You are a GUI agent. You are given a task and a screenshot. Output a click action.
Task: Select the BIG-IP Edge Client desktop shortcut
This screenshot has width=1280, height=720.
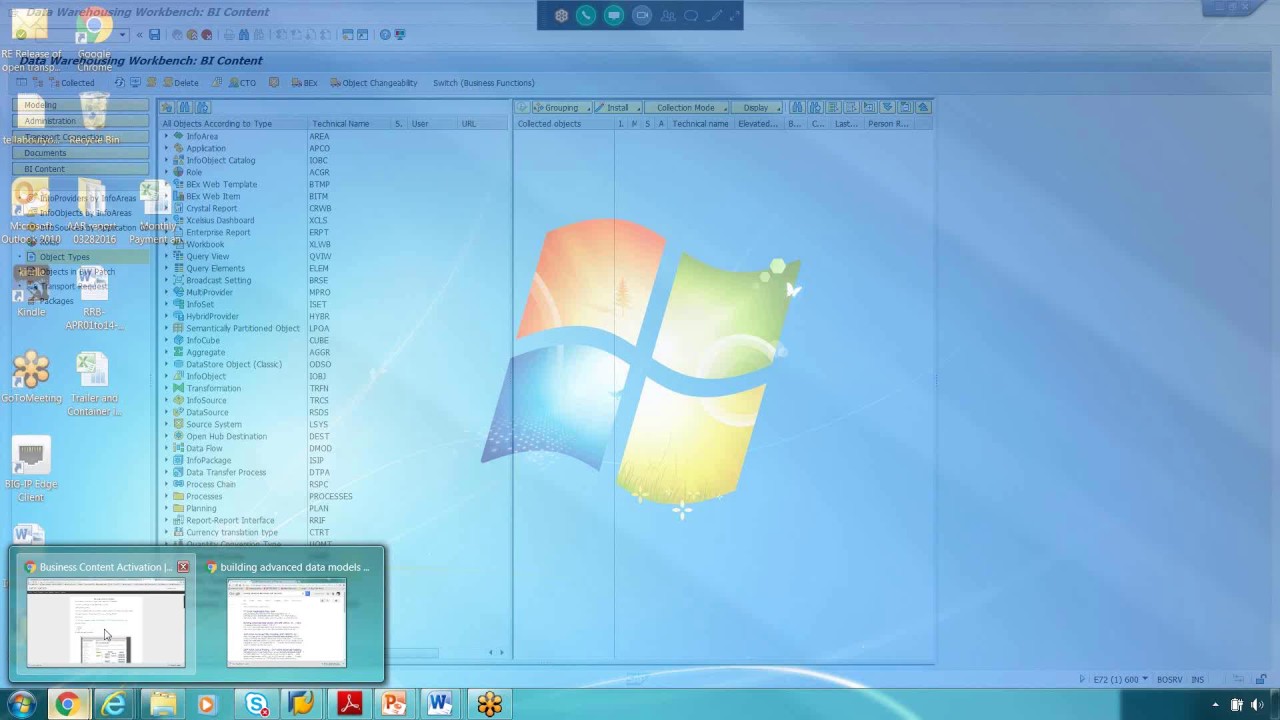pyautogui.click(x=31, y=470)
